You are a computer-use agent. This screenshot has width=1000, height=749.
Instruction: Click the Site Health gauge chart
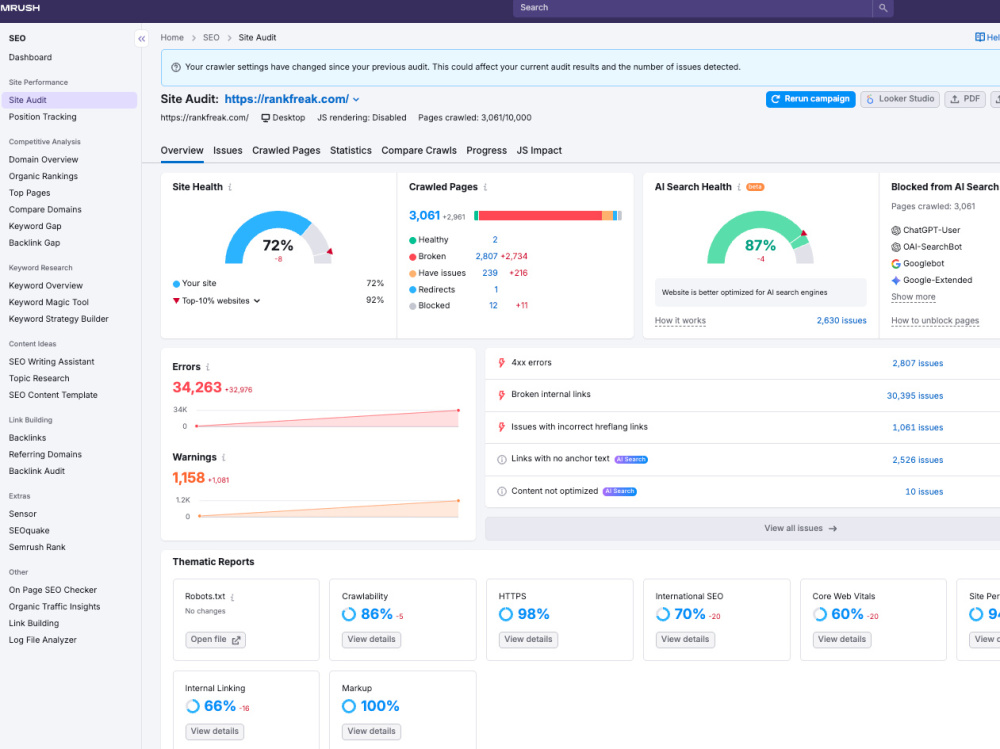tap(278, 237)
